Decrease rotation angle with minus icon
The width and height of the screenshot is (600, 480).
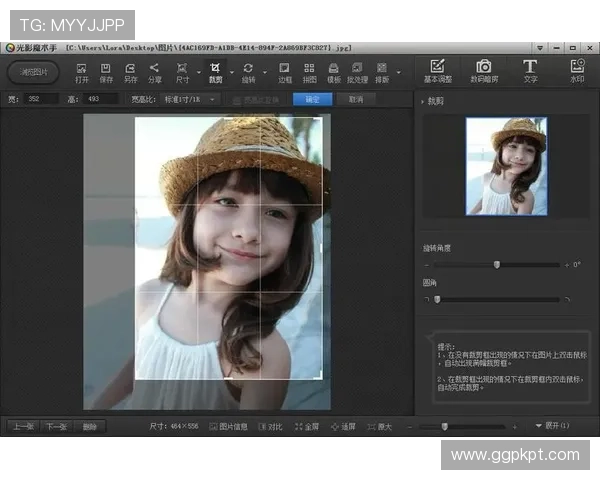point(426,265)
